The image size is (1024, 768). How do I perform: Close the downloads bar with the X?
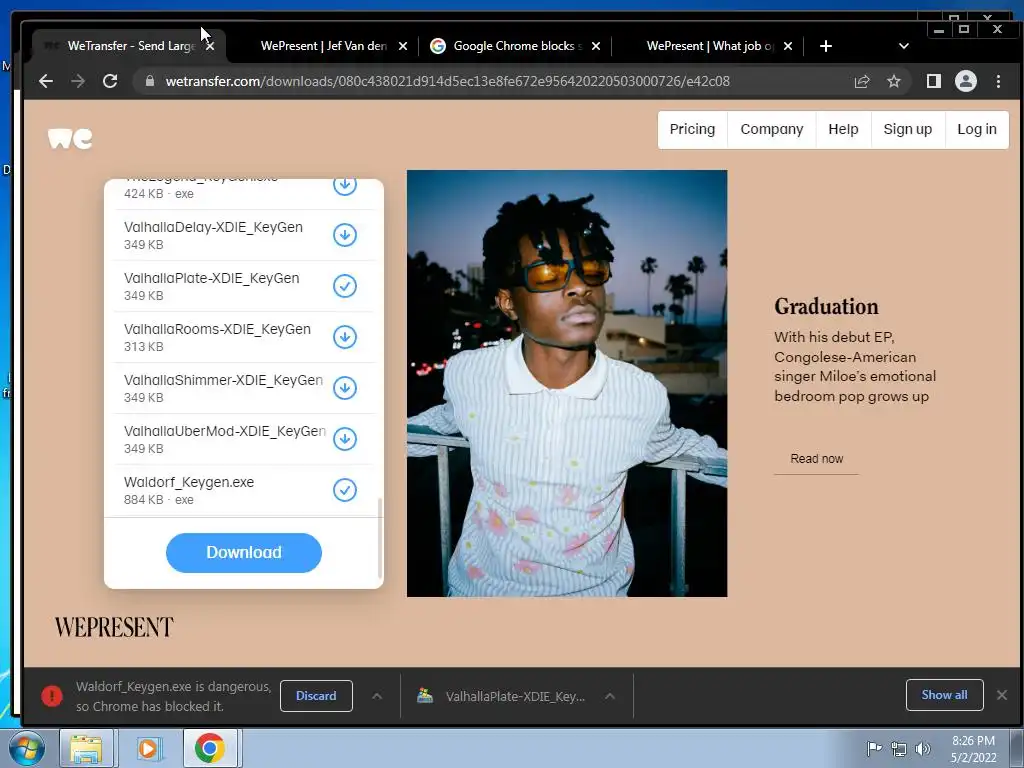1002,695
